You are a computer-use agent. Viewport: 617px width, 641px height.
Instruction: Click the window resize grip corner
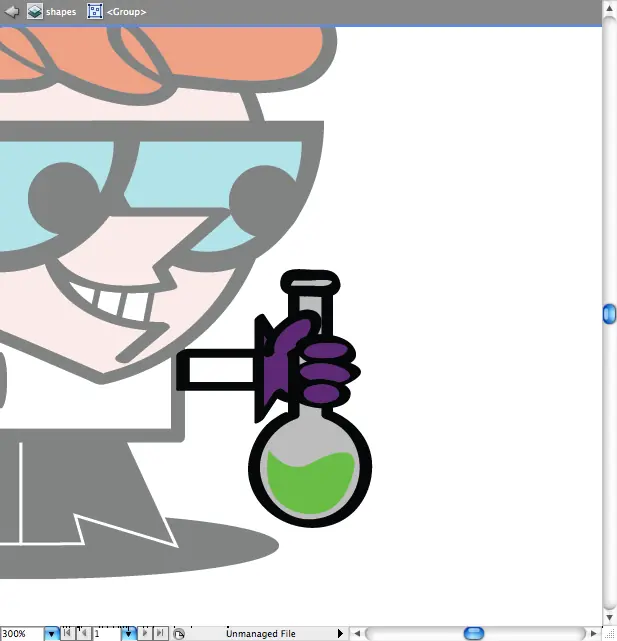click(x=609, y=634)
